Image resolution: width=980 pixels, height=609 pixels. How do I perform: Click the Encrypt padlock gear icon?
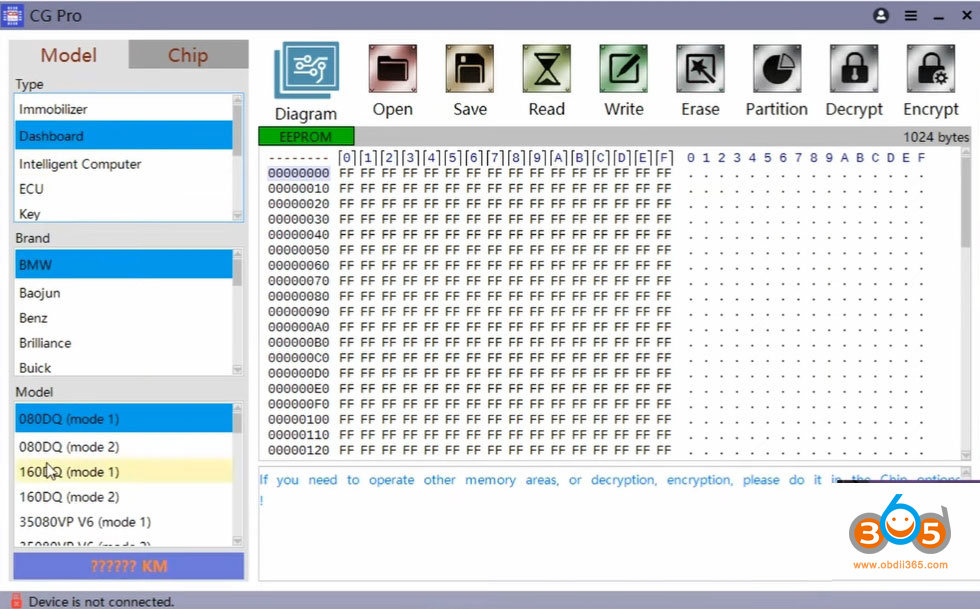pos(930,70)
